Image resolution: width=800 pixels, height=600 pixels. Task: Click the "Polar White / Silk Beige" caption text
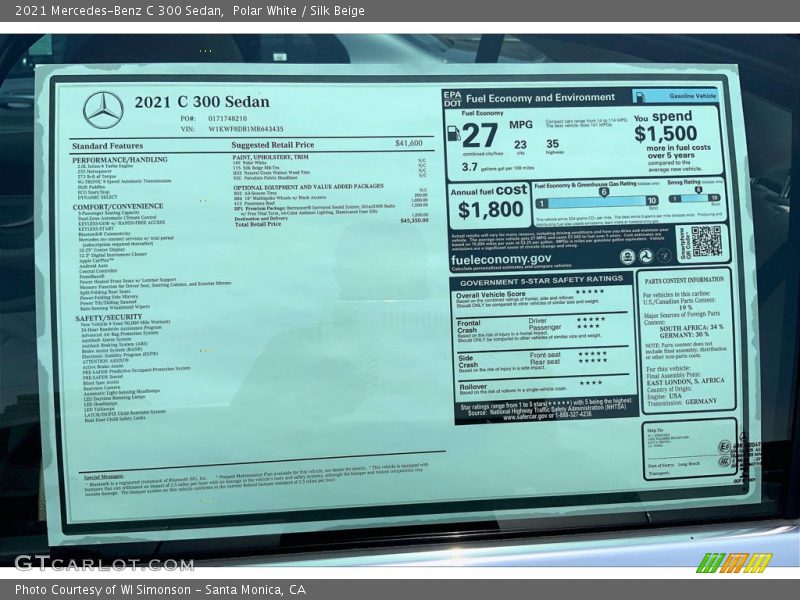[x=298, y=11]
